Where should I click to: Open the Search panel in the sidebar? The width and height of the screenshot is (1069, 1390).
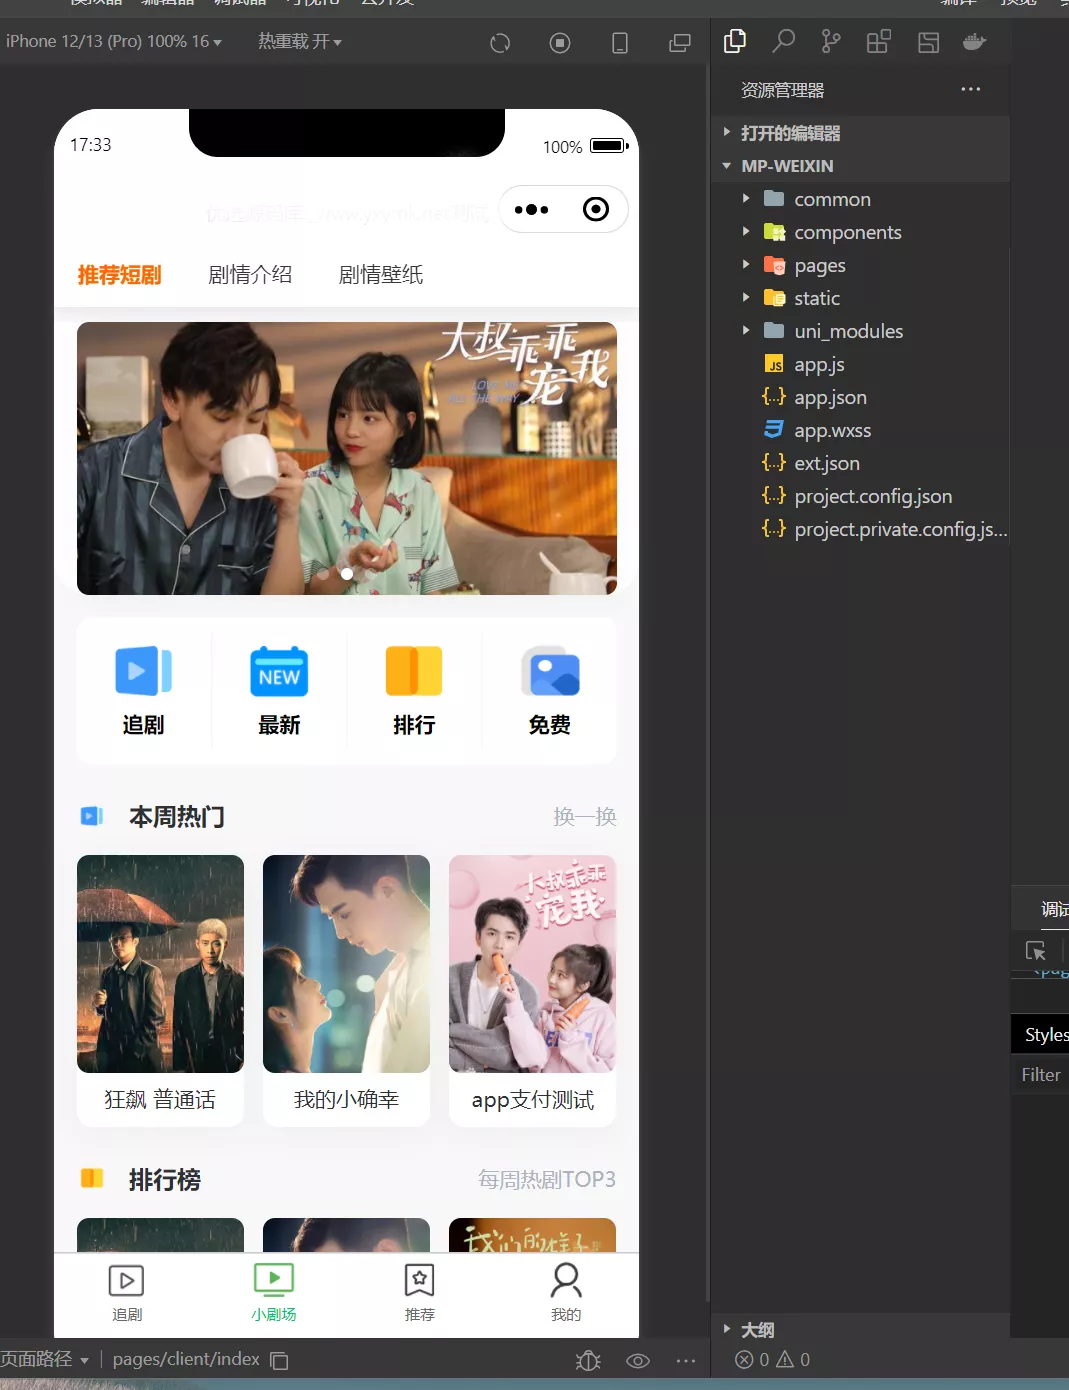point(783,42)
